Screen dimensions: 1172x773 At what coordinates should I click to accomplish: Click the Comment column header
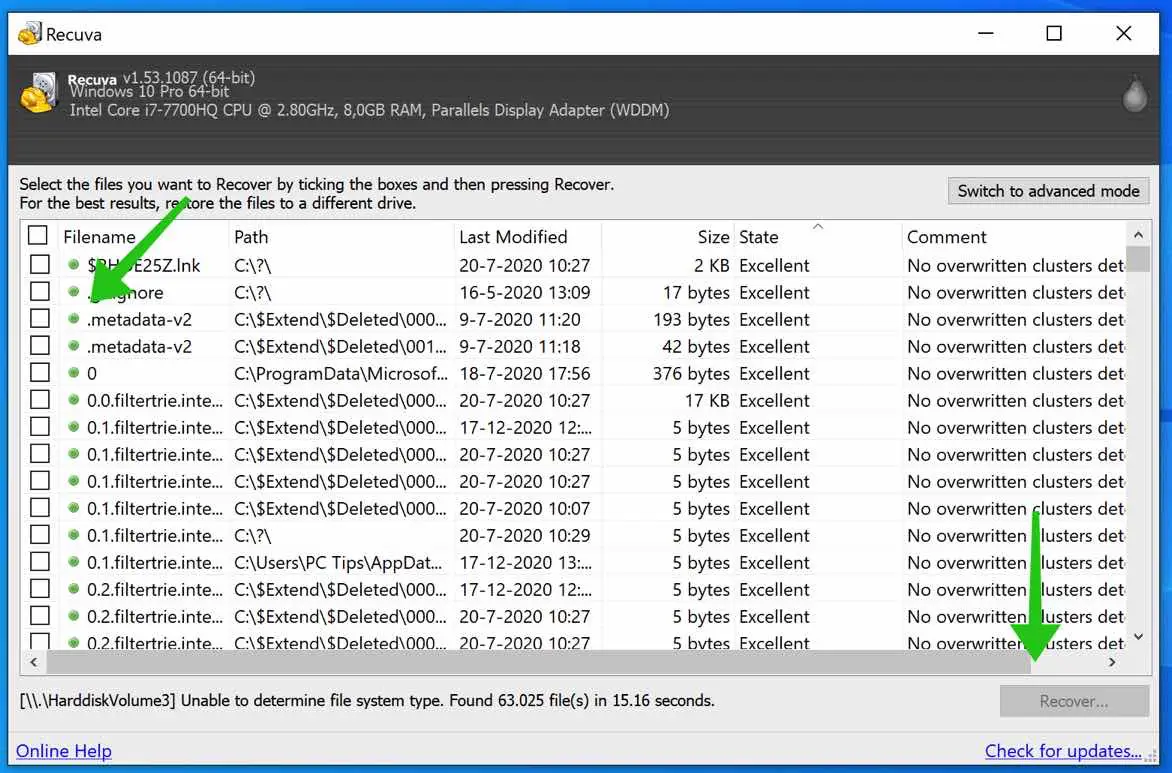tap(1014, 237)
